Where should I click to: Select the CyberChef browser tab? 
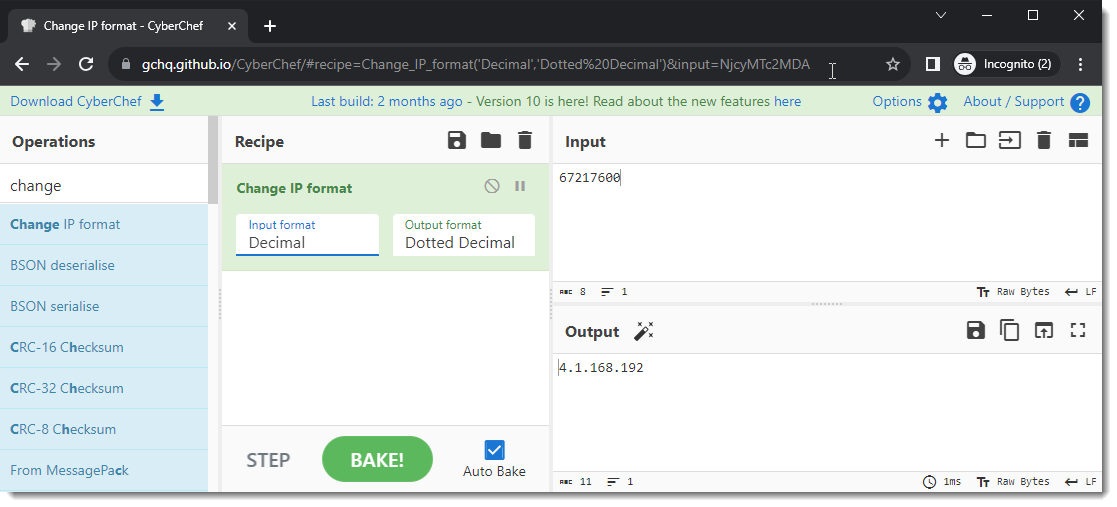[x=127, y=26]
